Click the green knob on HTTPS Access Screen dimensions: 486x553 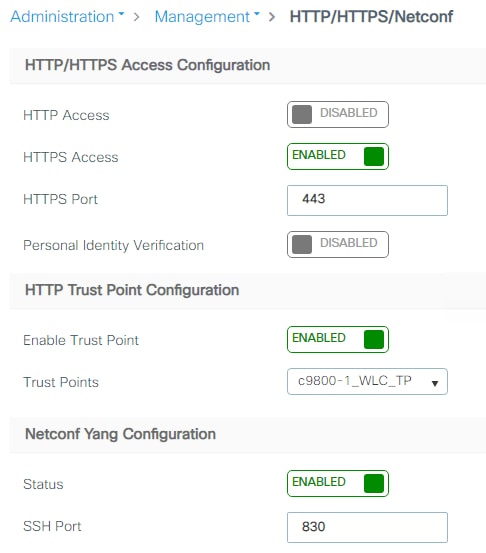pyautogui.click(x=374, y=156)
